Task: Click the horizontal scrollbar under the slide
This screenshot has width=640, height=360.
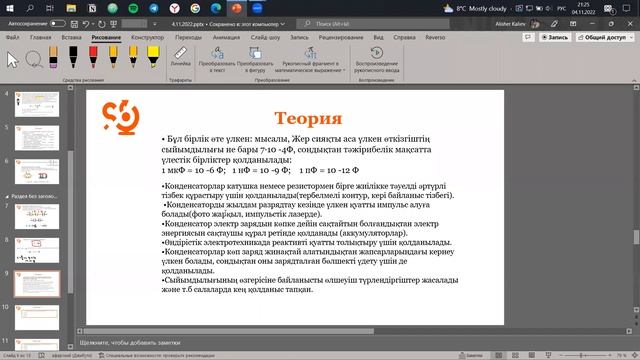Action: pyautogui.click(x=229, y=331)
